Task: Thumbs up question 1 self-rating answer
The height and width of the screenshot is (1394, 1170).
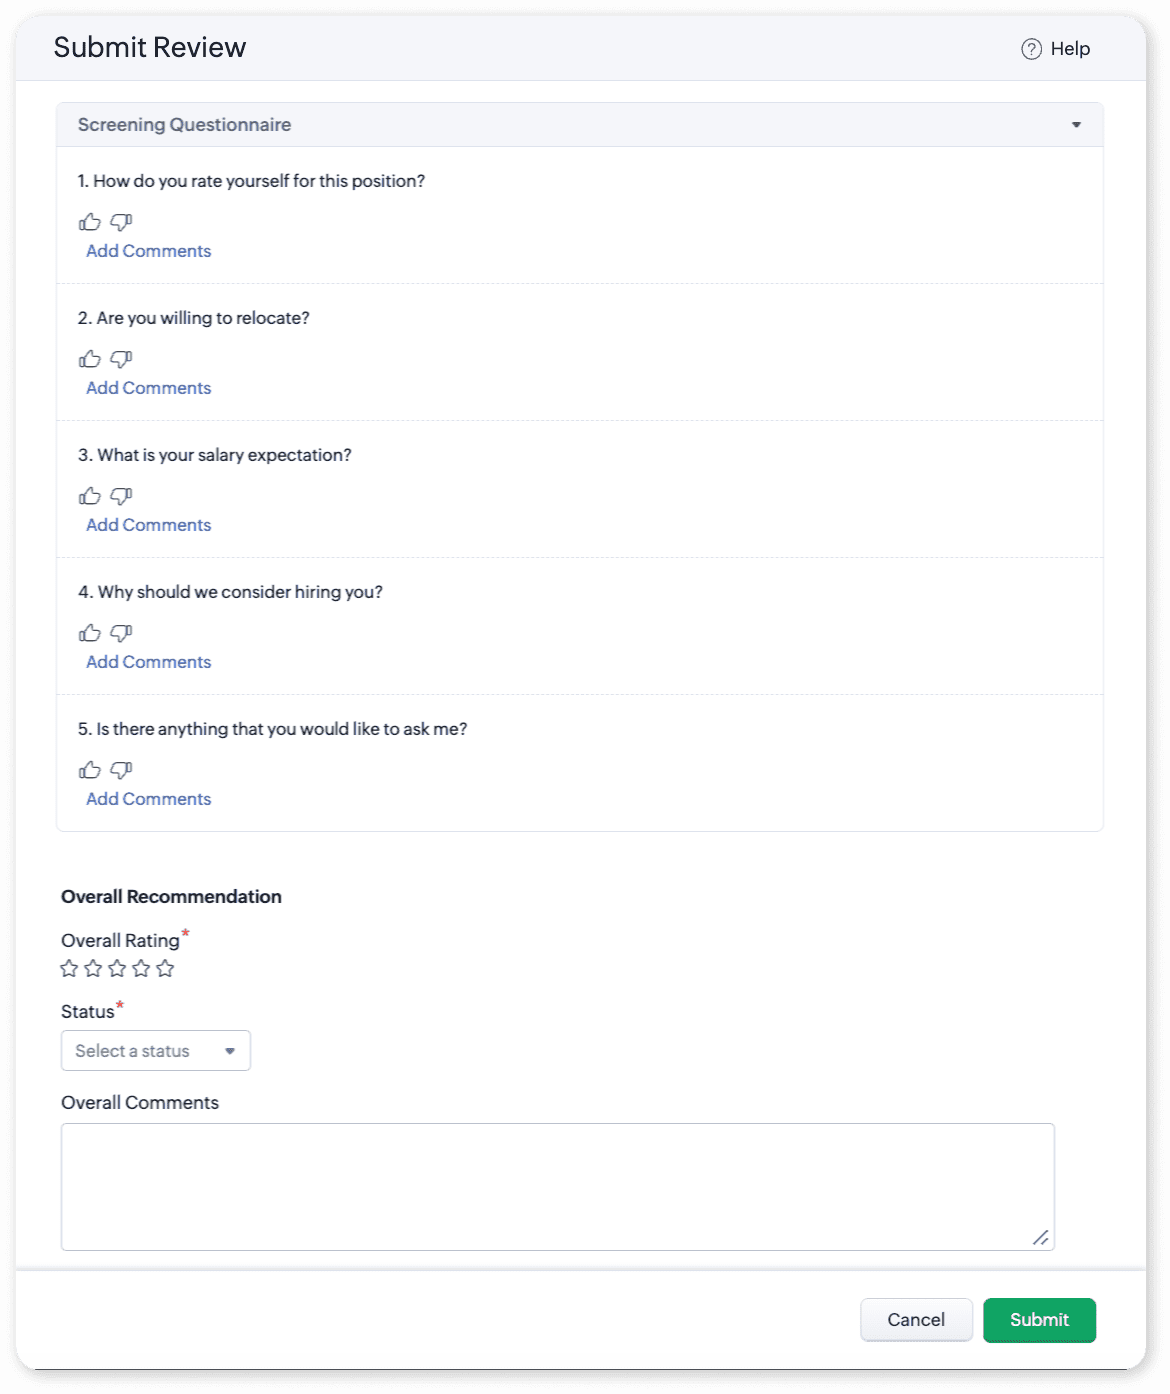Action: [90, 222]
